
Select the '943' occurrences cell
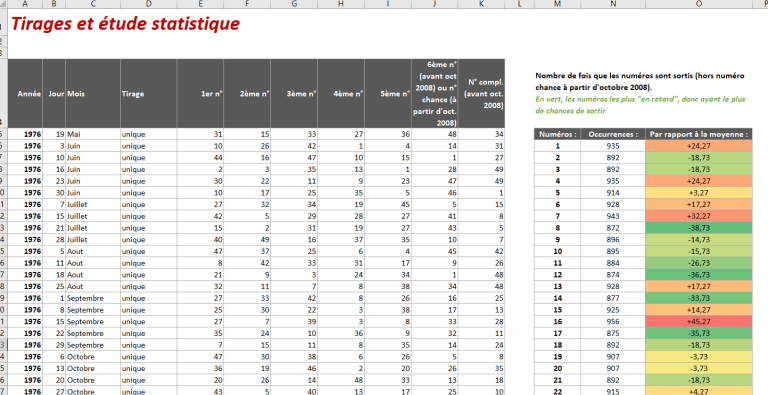pos(613,216)
